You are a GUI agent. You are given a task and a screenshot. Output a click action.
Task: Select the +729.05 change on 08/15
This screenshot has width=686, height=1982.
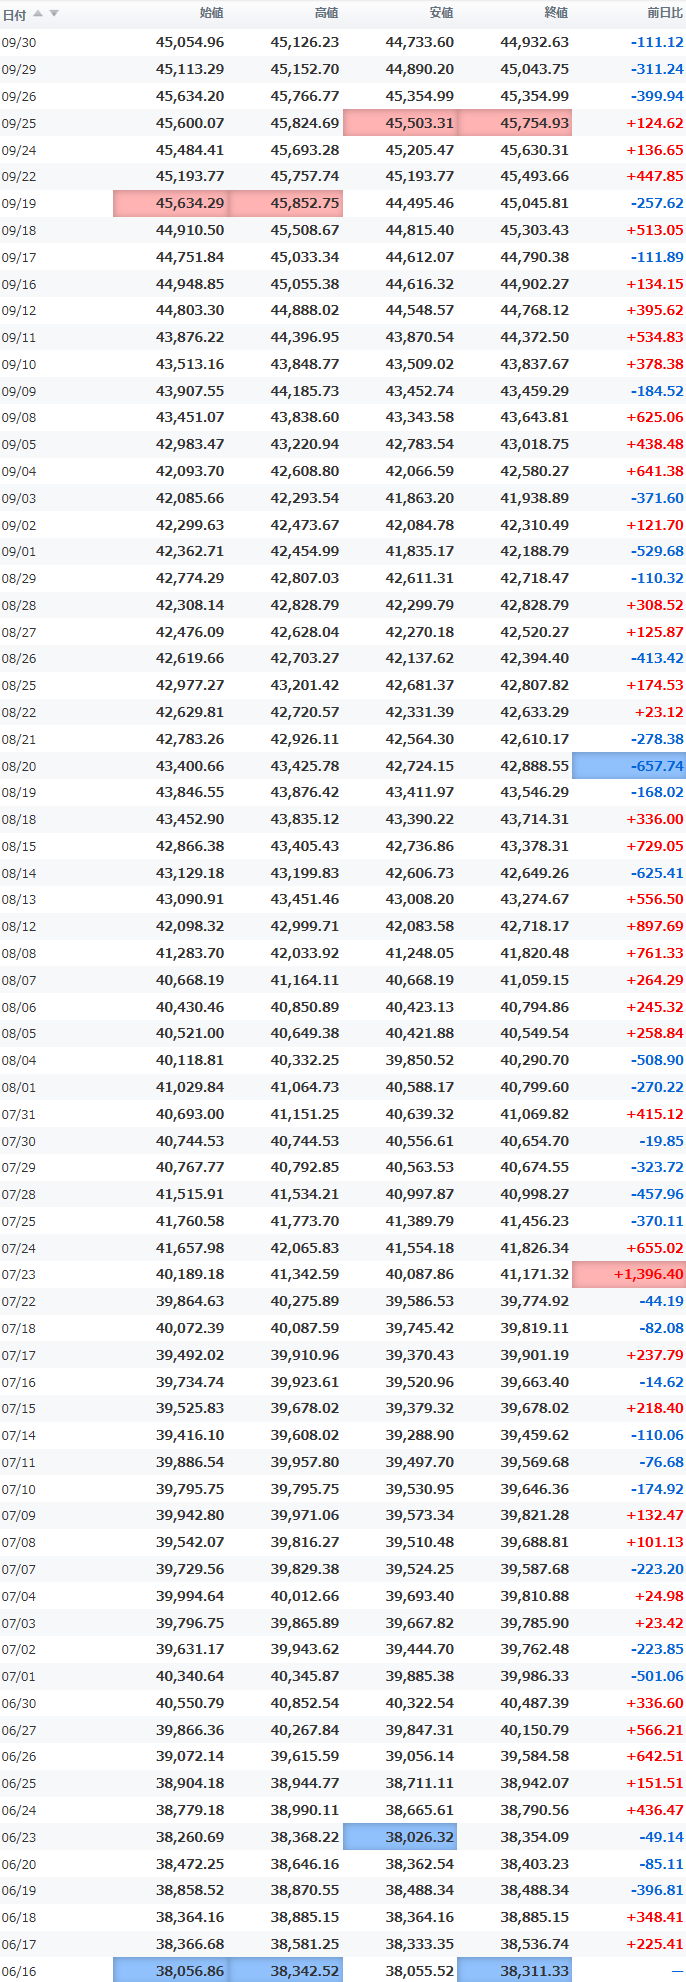click(x=655, y=846)
